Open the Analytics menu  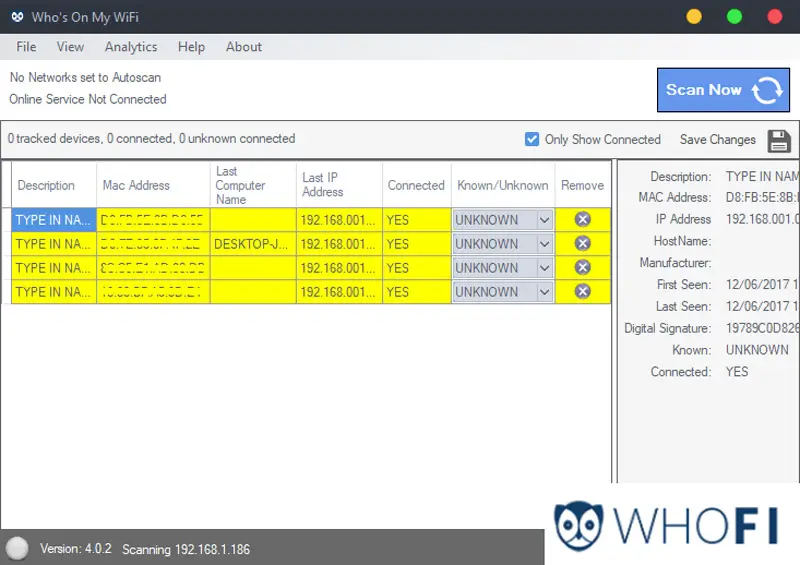tap(131, 47)
